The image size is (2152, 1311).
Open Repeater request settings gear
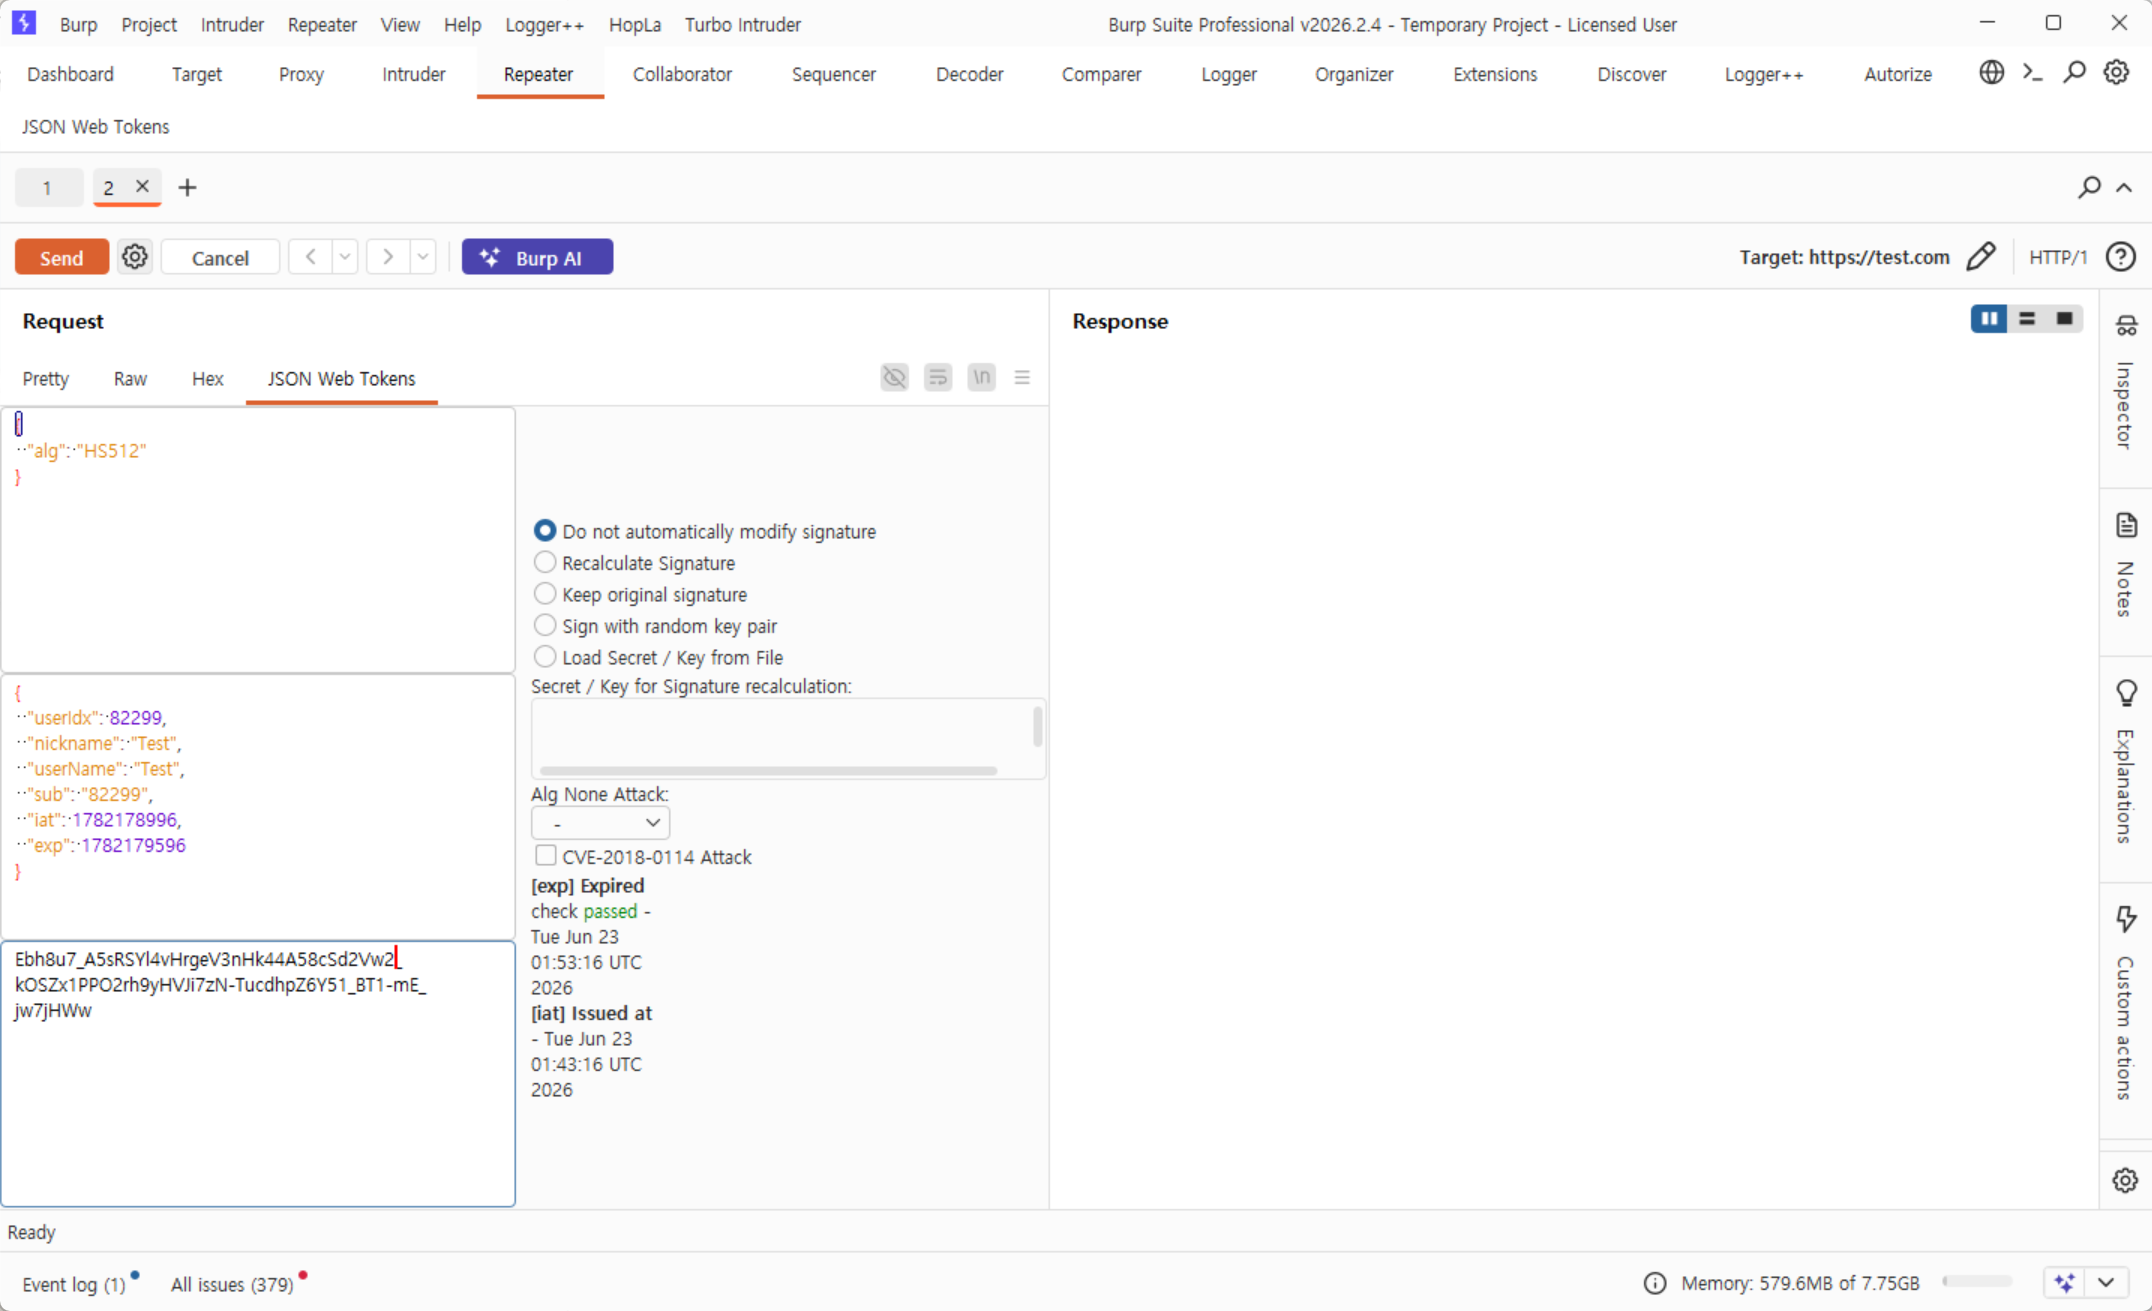135,257
